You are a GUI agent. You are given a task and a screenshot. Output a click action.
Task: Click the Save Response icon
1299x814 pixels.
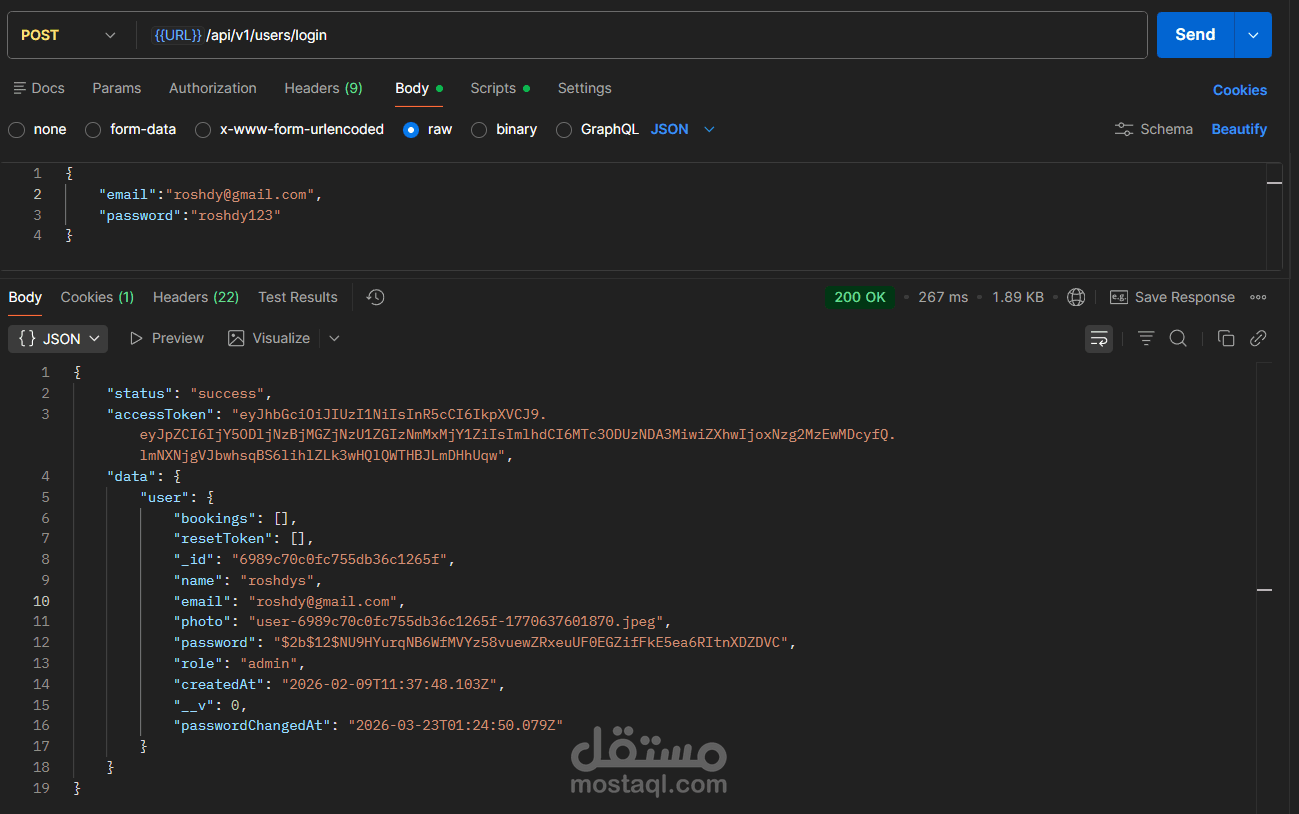pyautogui.click(x=1119, y=297)
